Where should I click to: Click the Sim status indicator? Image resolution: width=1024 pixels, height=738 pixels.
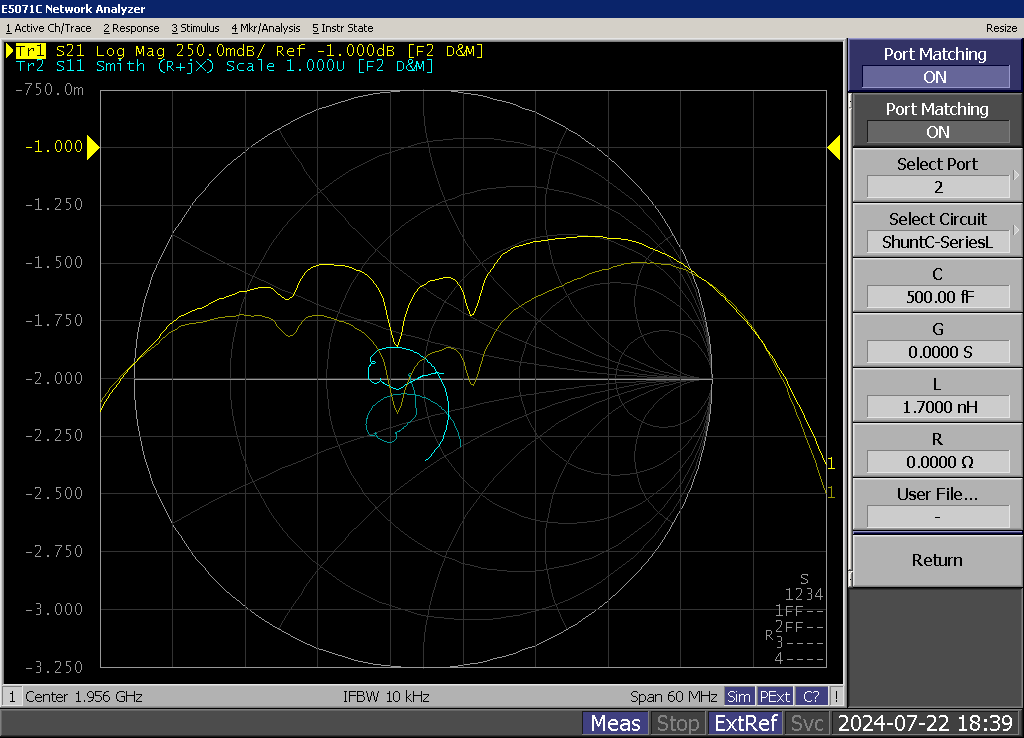[739, 696]
